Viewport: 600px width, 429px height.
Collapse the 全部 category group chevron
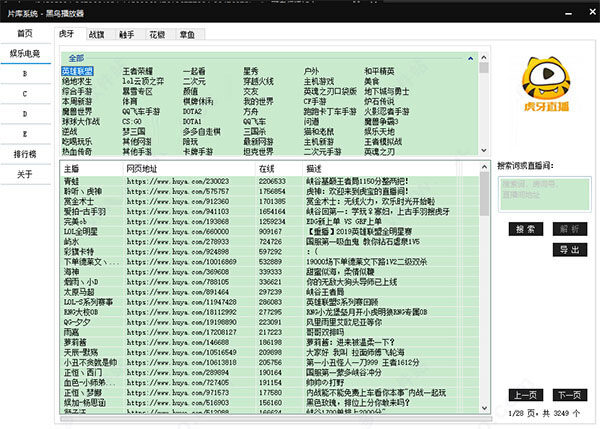470,59
